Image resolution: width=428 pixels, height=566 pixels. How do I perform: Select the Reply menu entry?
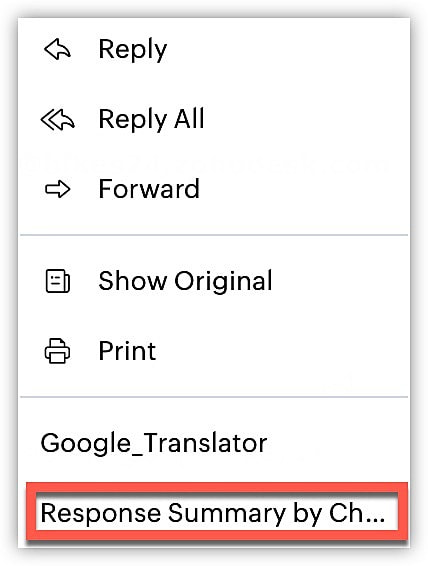pos(214,49)
